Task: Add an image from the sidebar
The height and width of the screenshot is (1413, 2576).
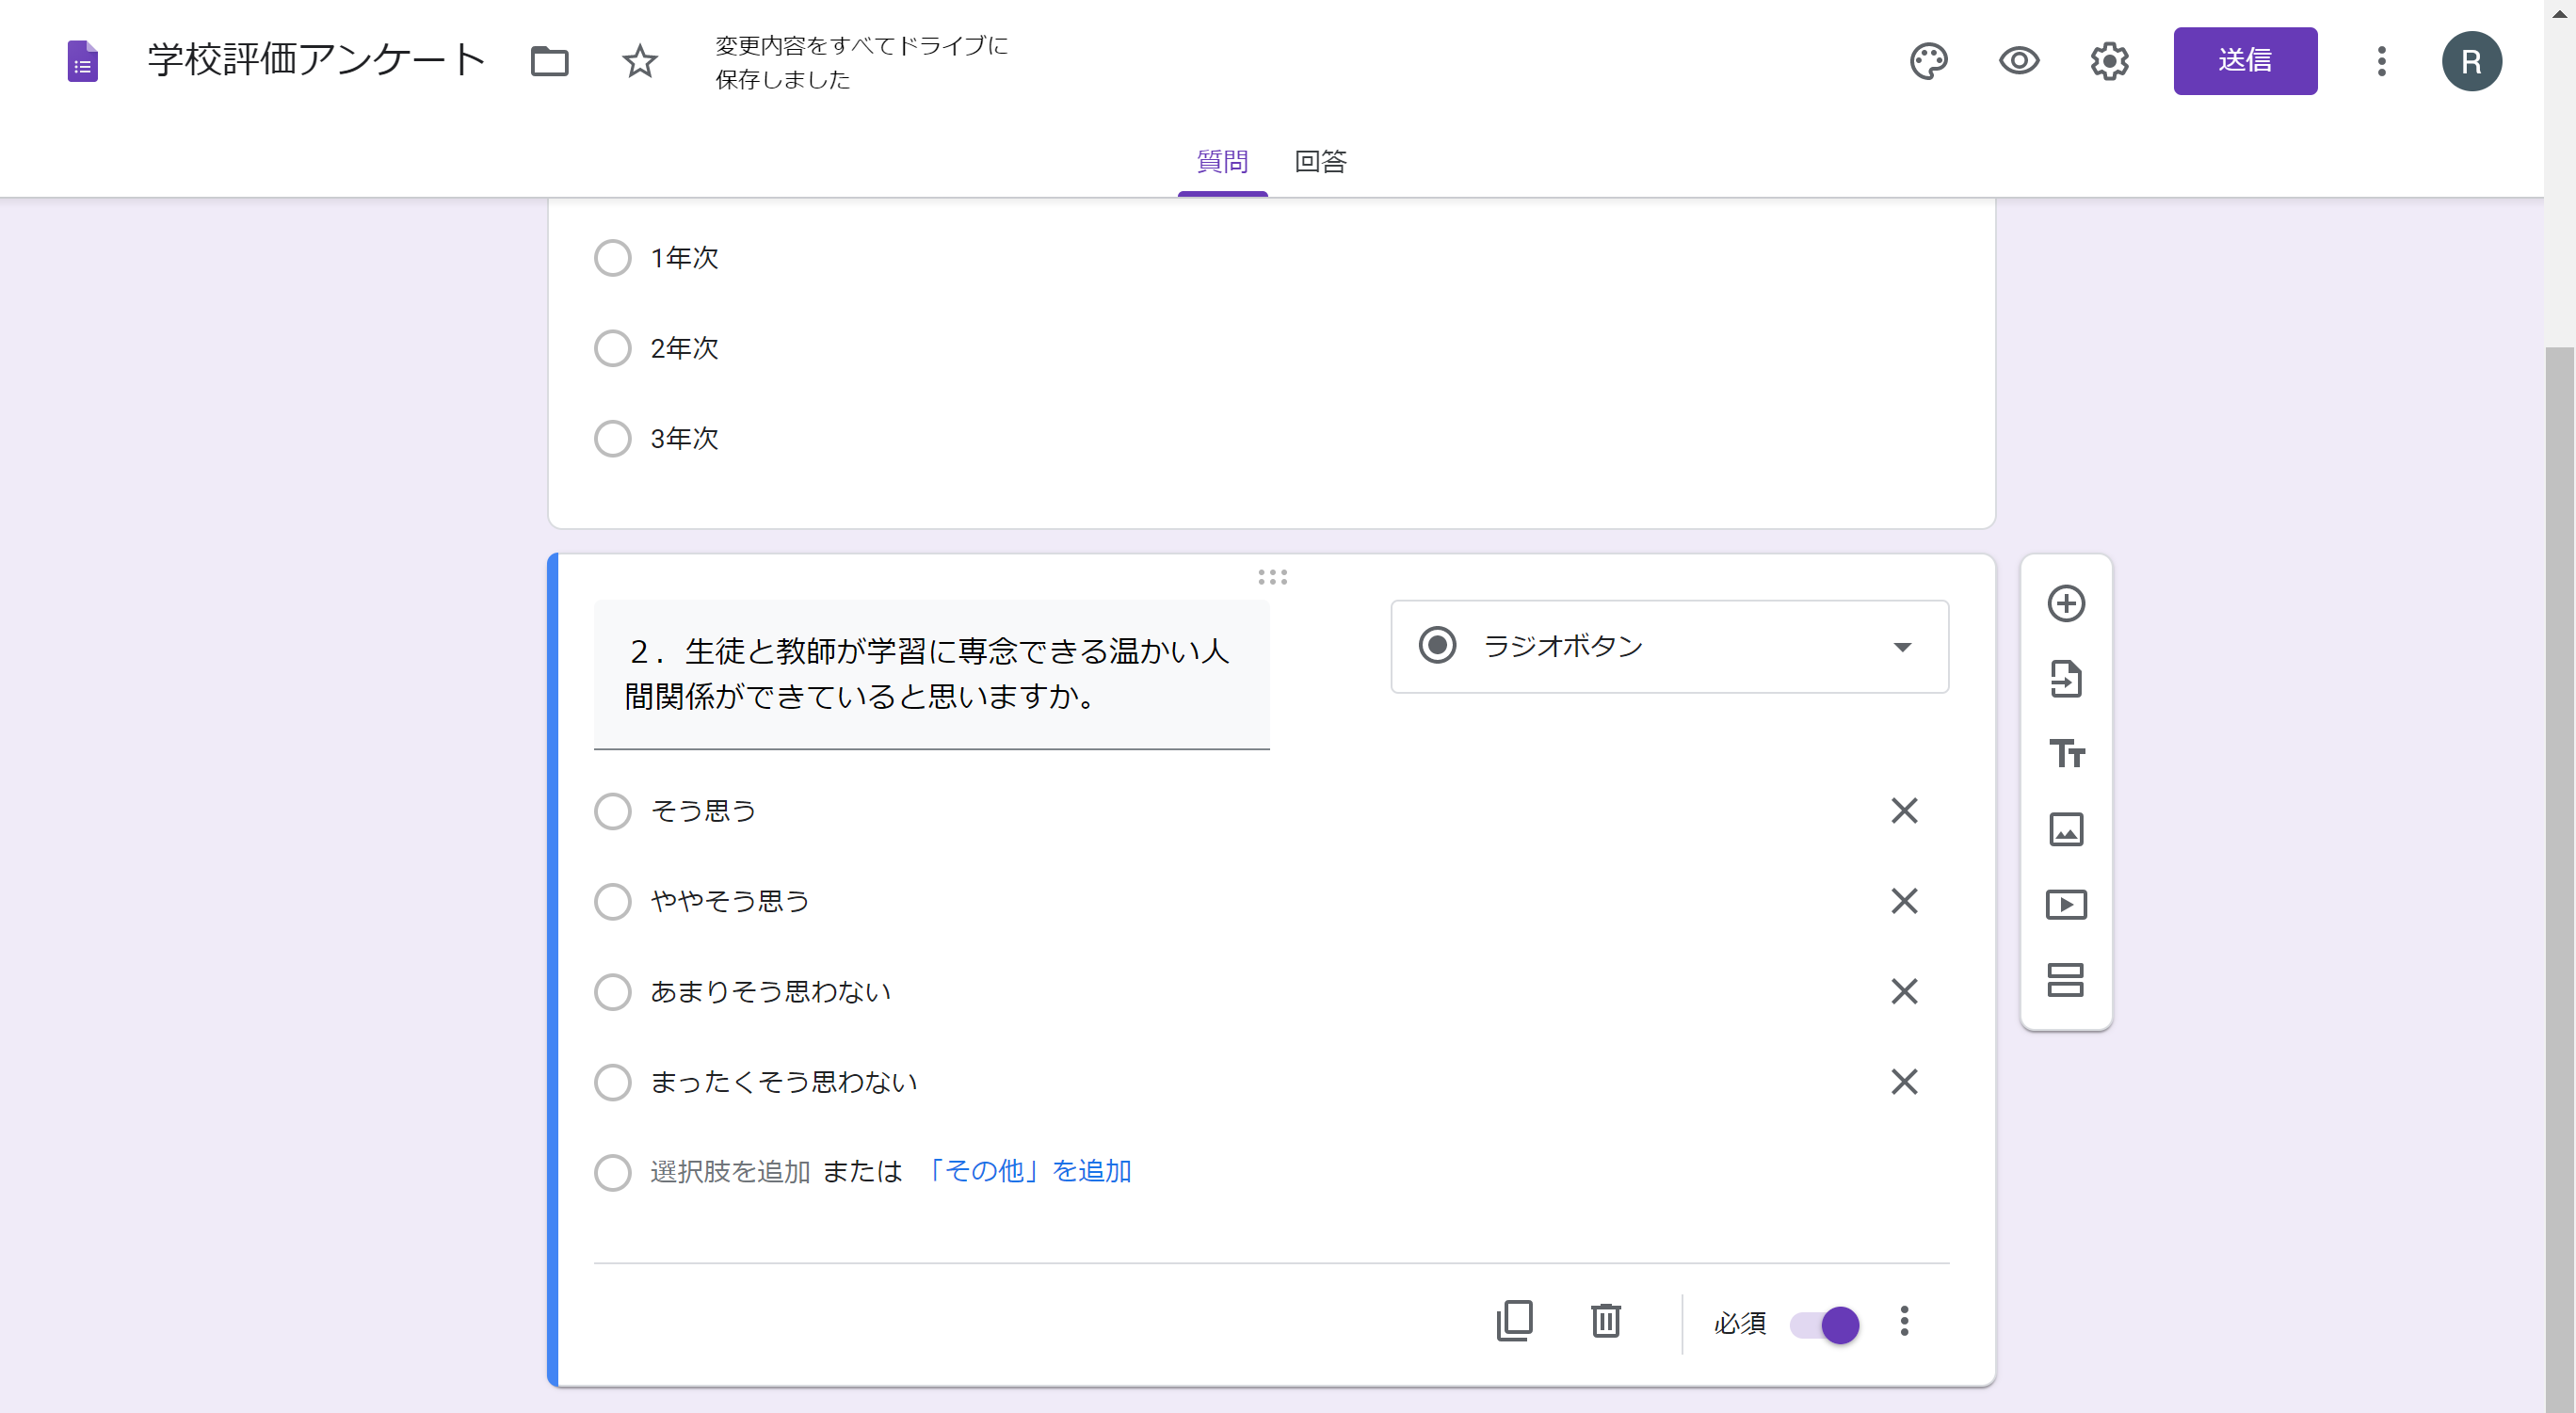Action: click(2066, 829)
